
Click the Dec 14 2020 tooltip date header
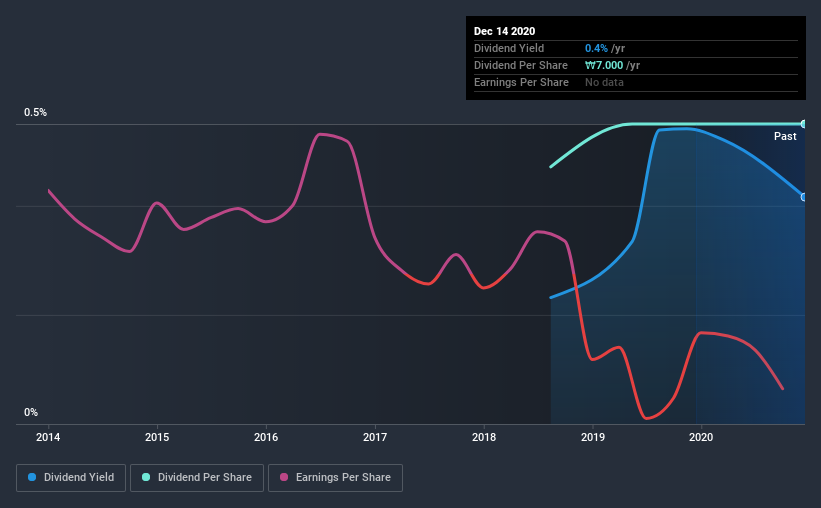504,31
